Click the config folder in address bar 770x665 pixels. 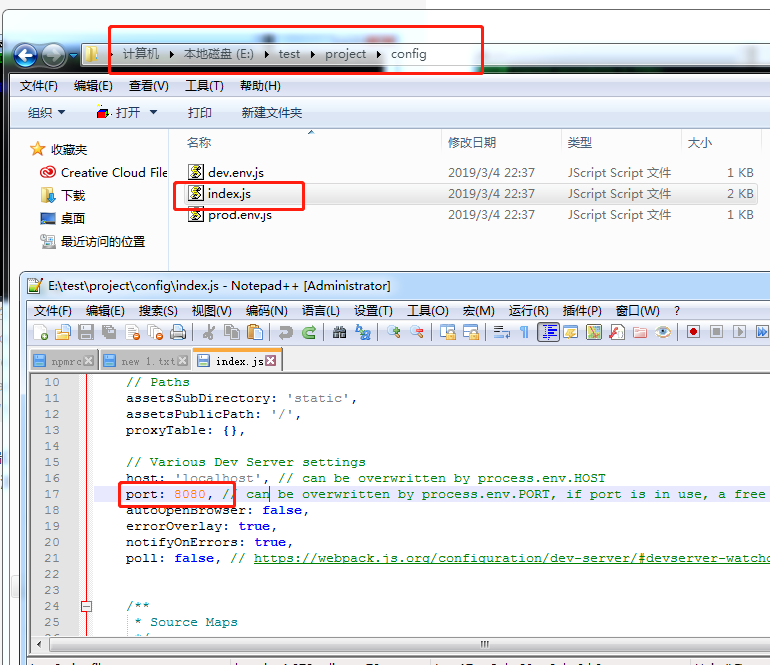click(x=409, y=54)
